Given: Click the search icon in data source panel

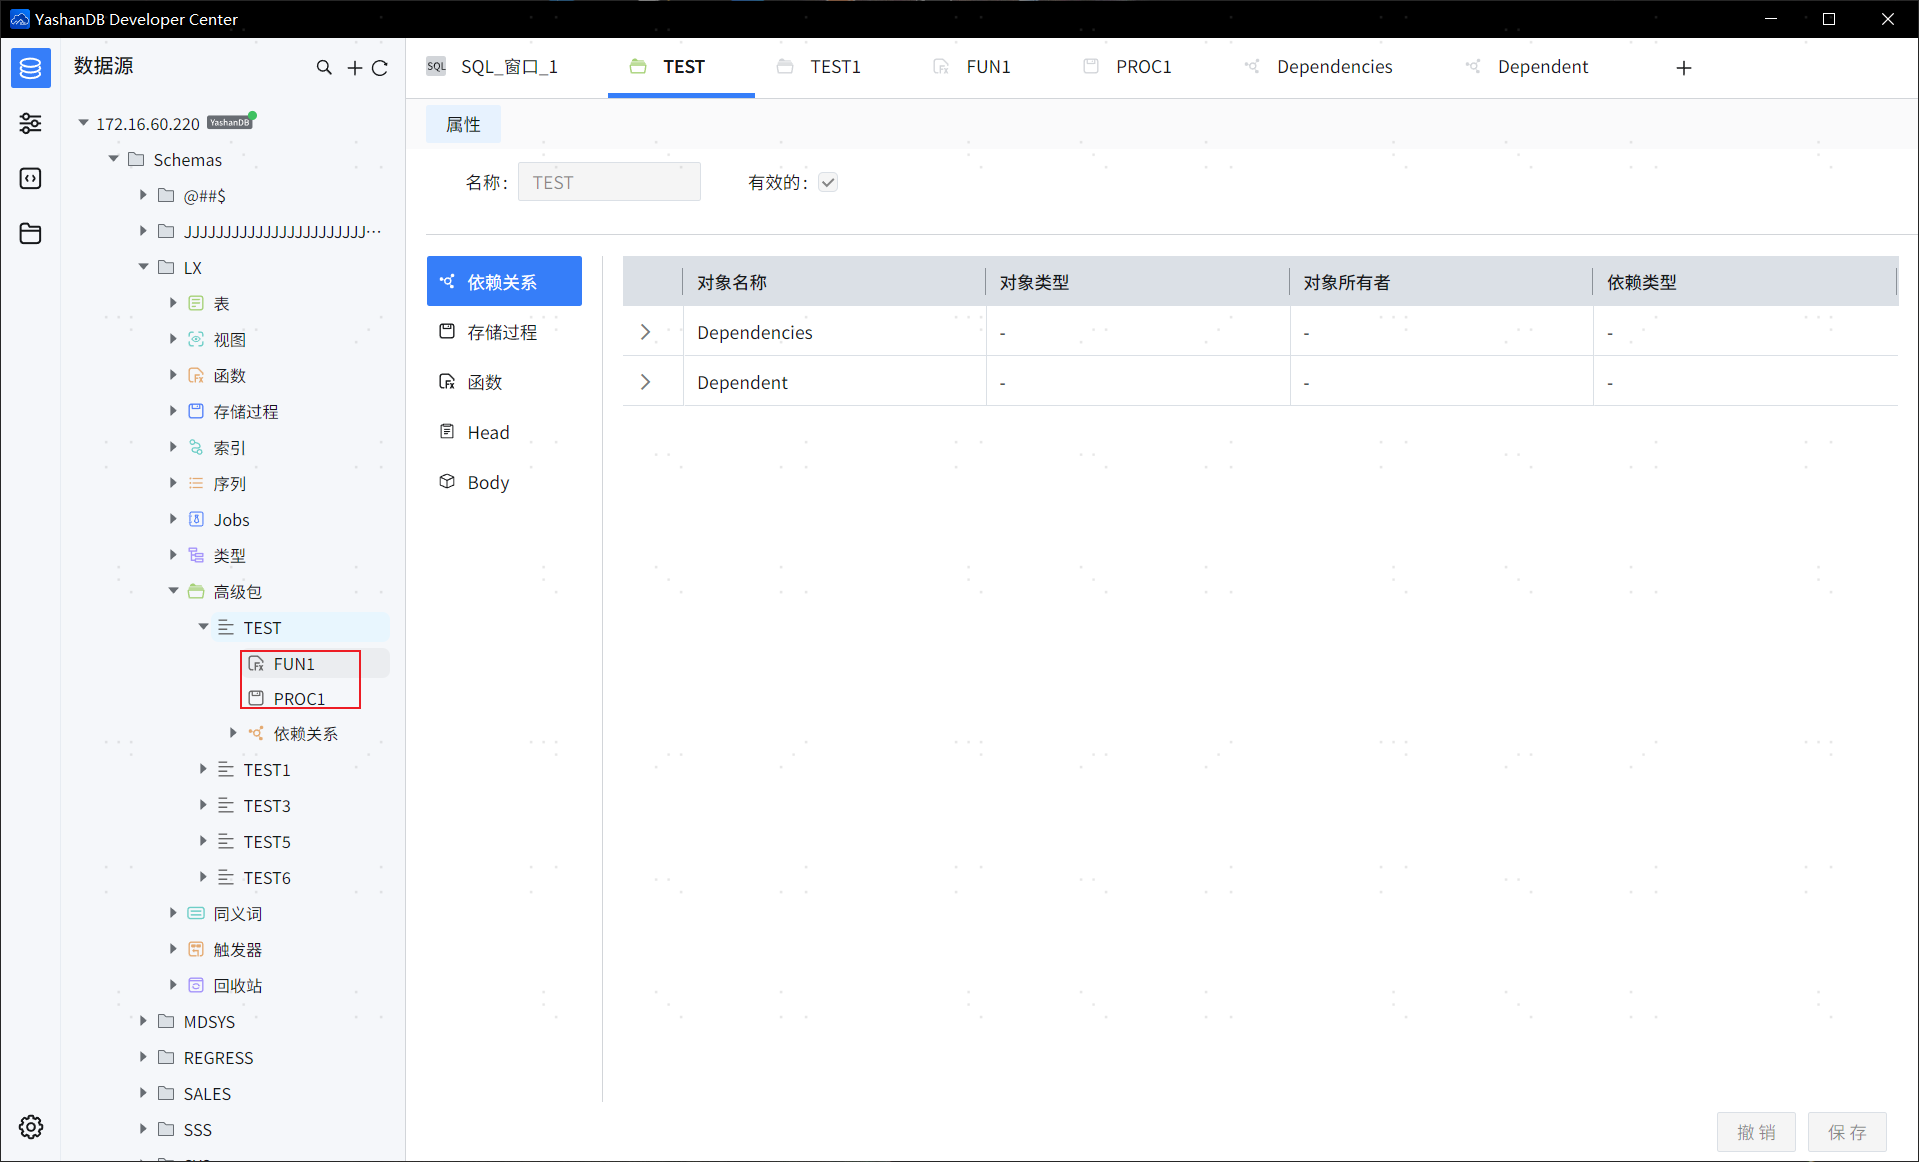Looking at the screenshot, I should point(324,68).
